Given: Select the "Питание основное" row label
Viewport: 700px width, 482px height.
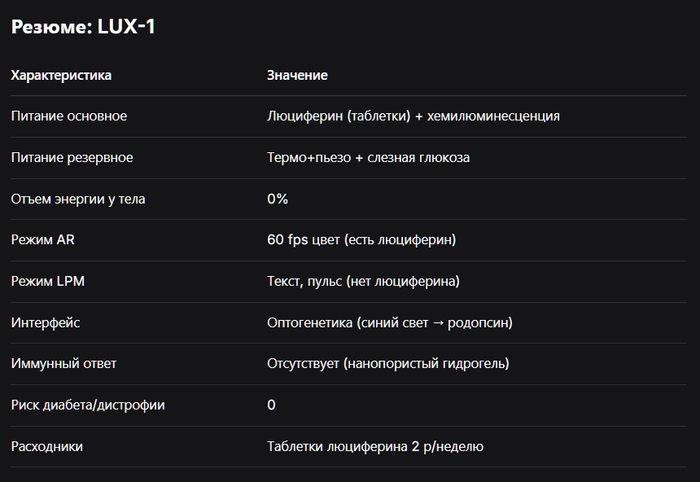Looking at the screenshot, I should [x=69, y=116].
